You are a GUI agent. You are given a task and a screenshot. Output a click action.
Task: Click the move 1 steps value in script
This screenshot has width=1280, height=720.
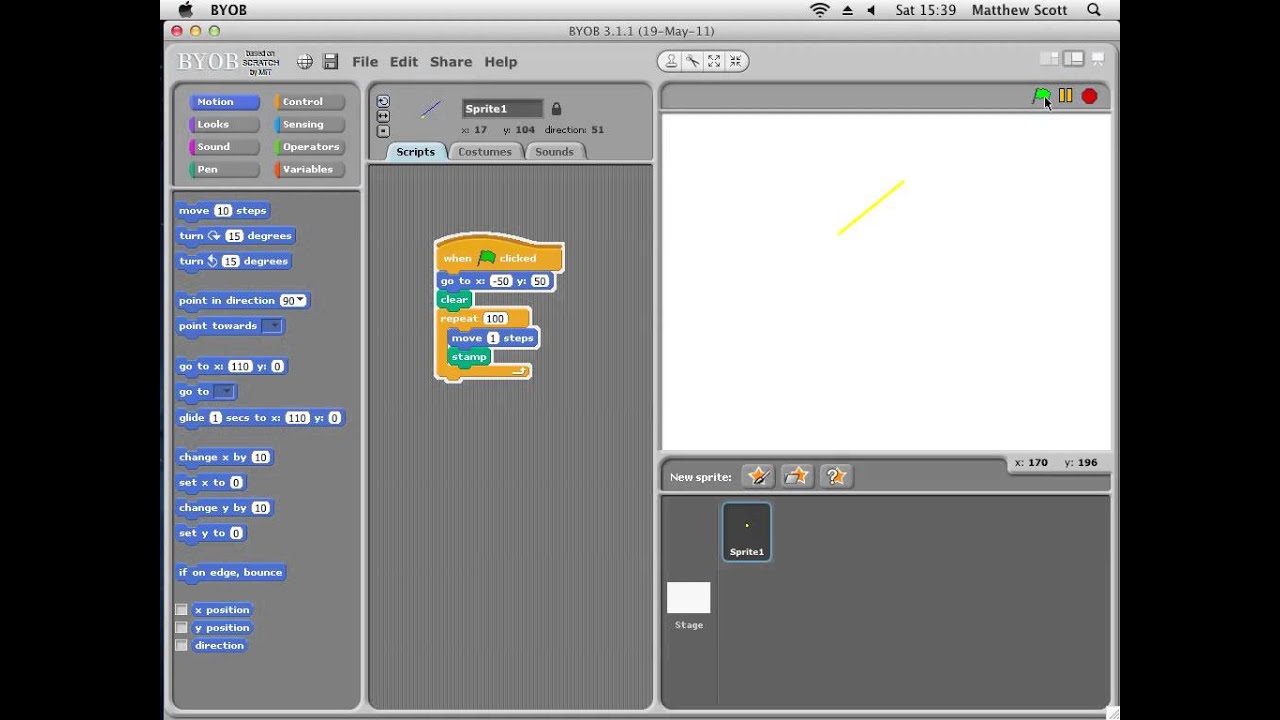[493, 338]
